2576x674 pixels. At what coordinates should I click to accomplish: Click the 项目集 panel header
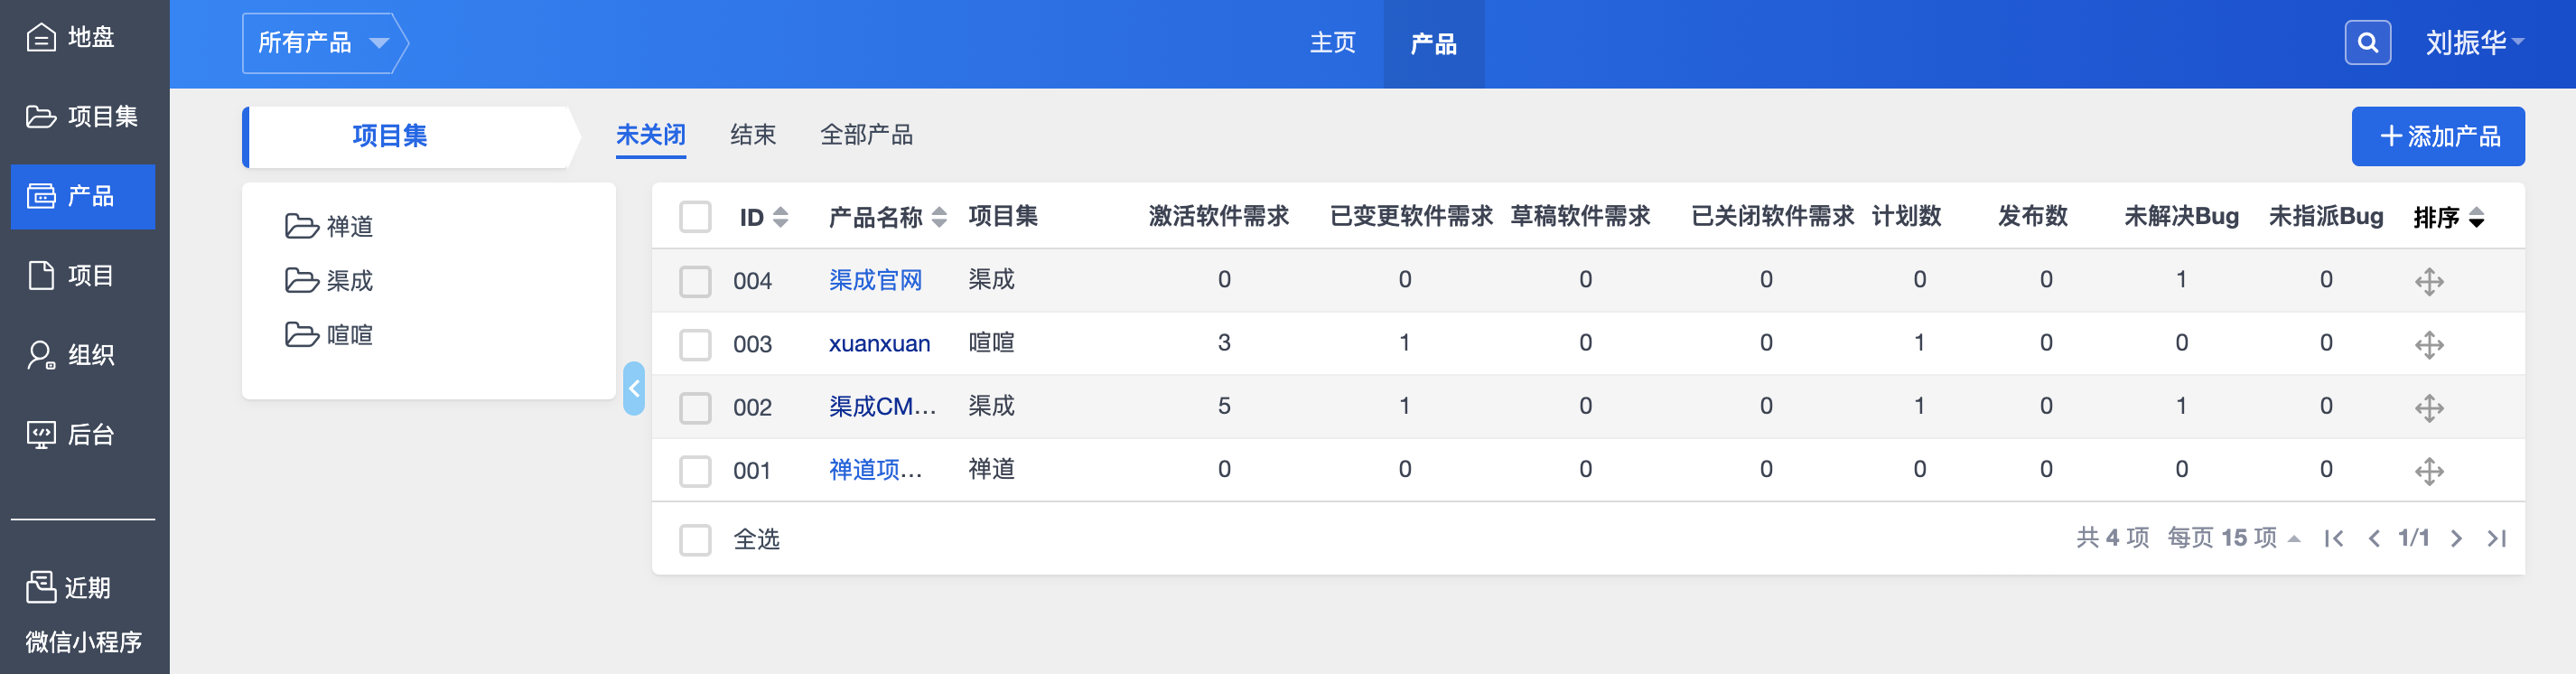tap(410, 136)
